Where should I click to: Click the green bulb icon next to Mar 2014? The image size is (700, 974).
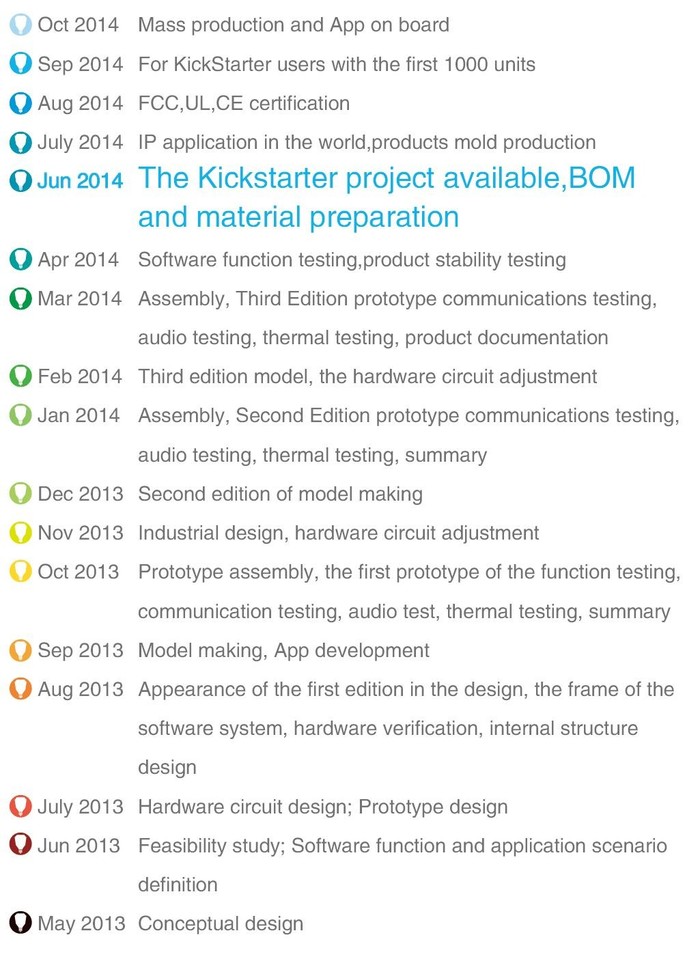click(x=20, y=298)
